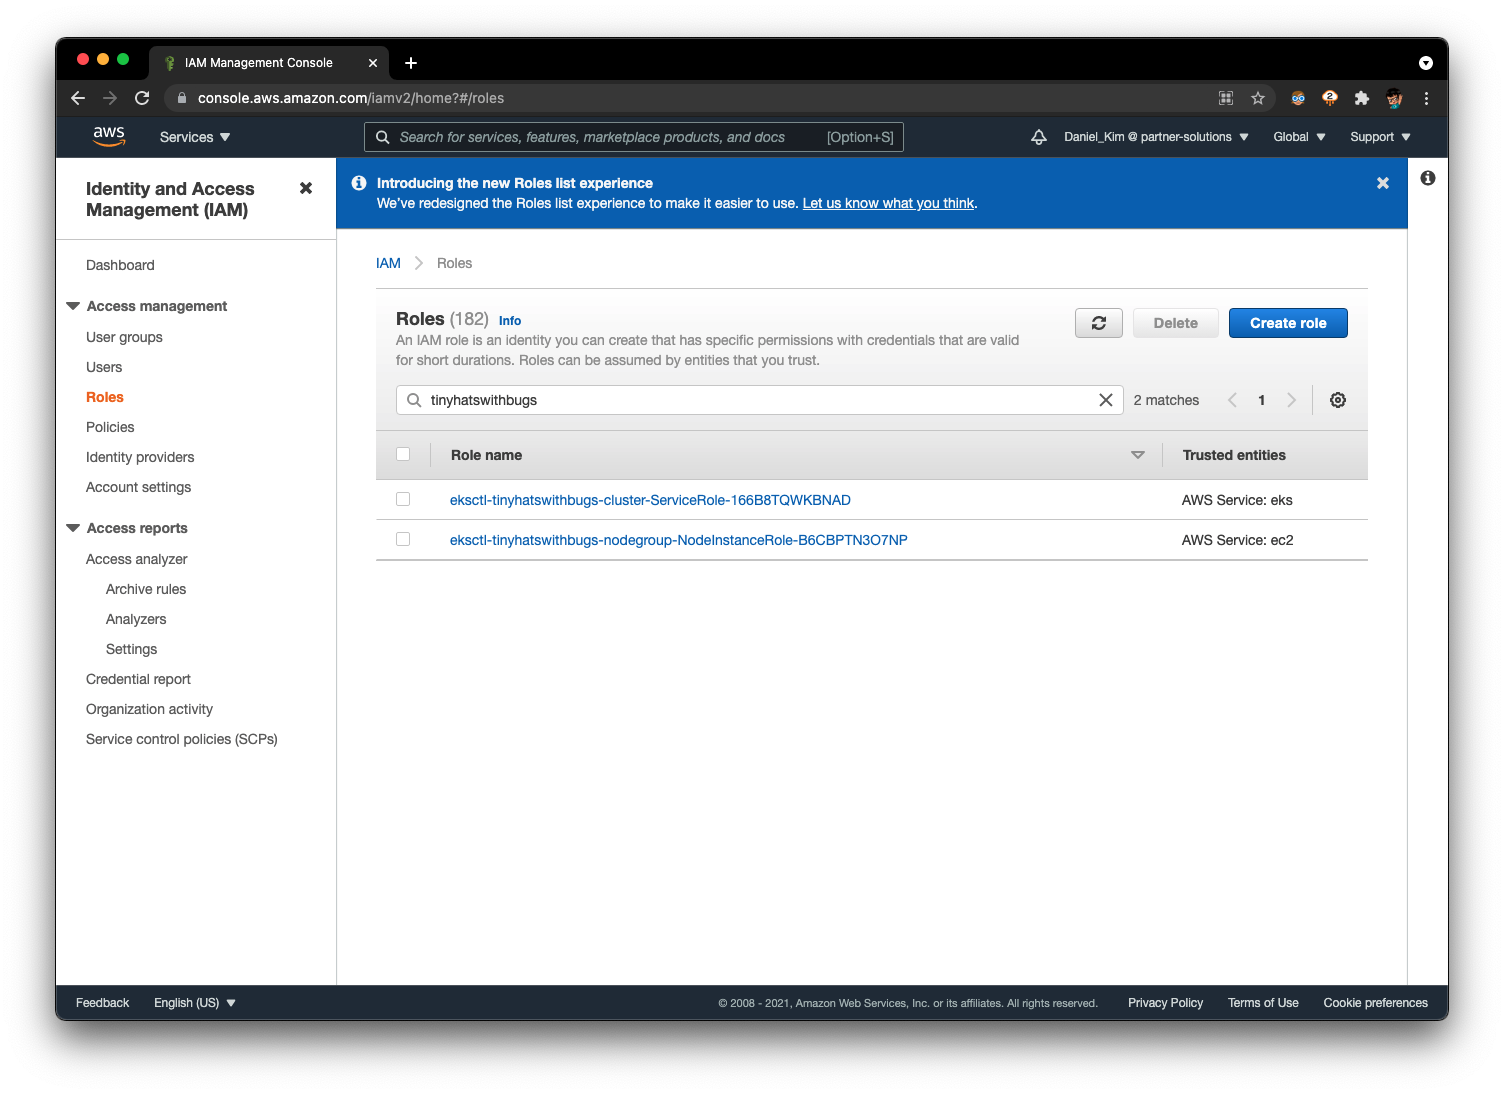
Task: Select the nodegroup-NodeInstanceRole row checkbox
Action: click(x=403, y=539)
